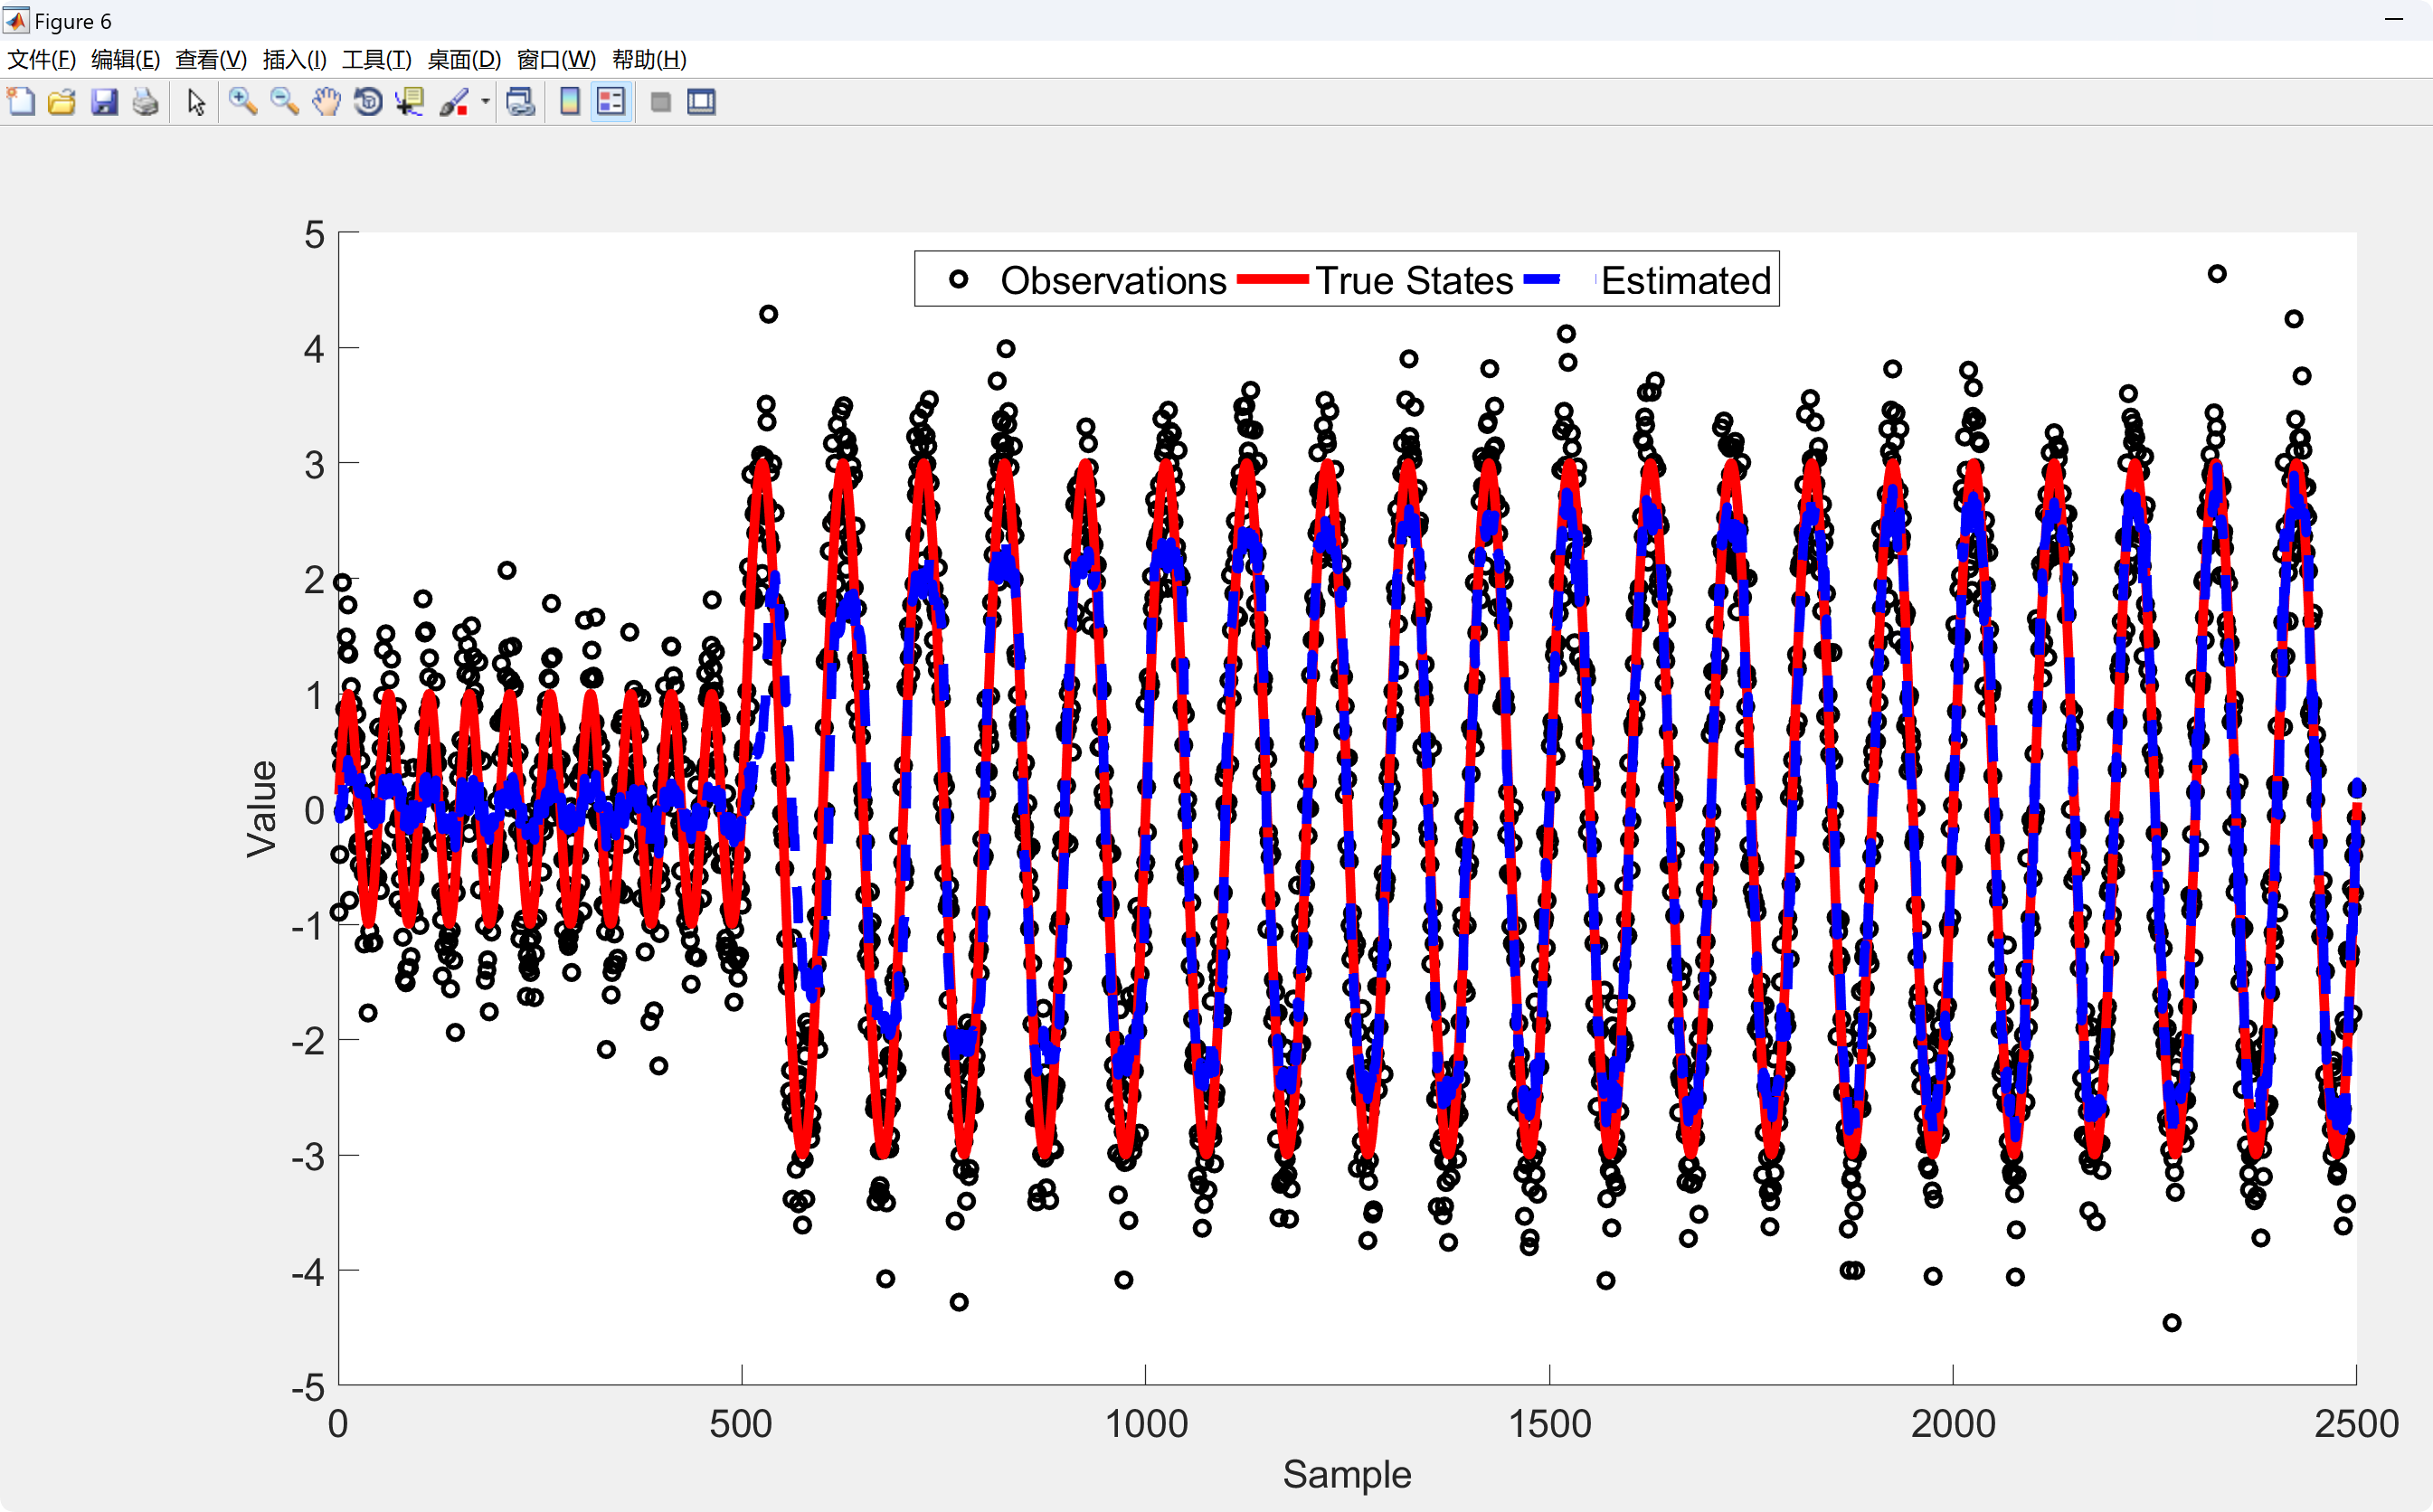Open the brush color dropdown arrow

pyautogui.click(x=485, y=102)
